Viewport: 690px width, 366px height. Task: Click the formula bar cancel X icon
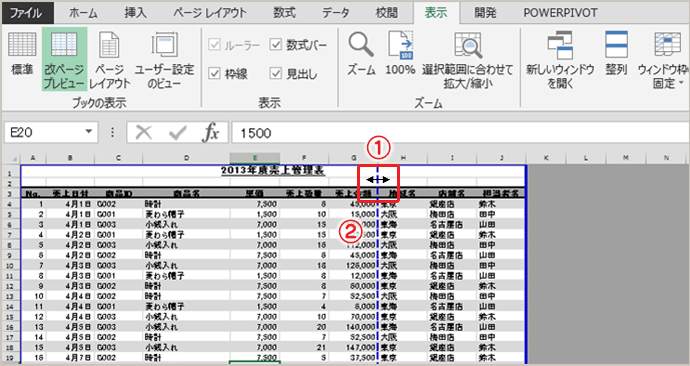[x=143, y=132]
